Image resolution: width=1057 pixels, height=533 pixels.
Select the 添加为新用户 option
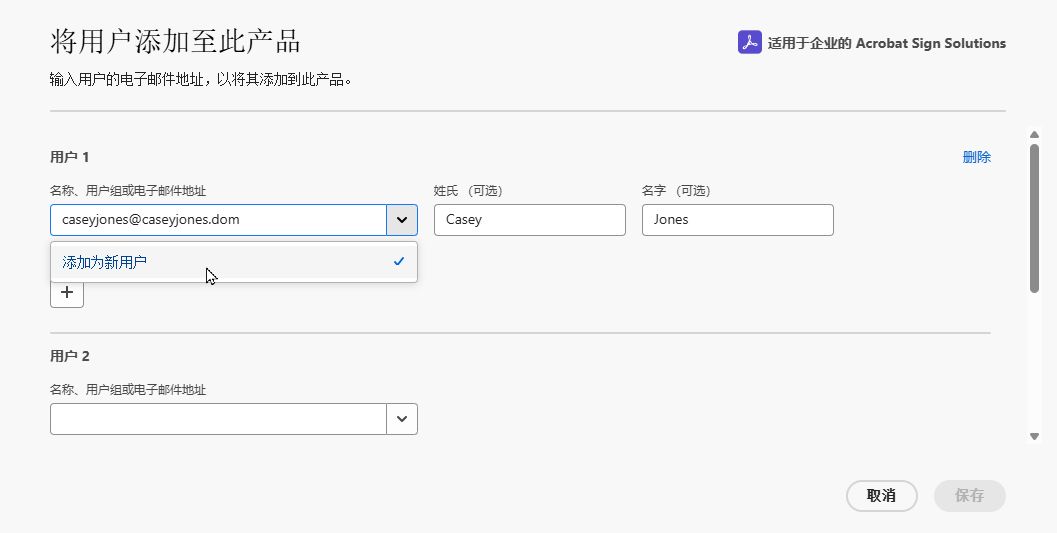(x=234, y=262)
